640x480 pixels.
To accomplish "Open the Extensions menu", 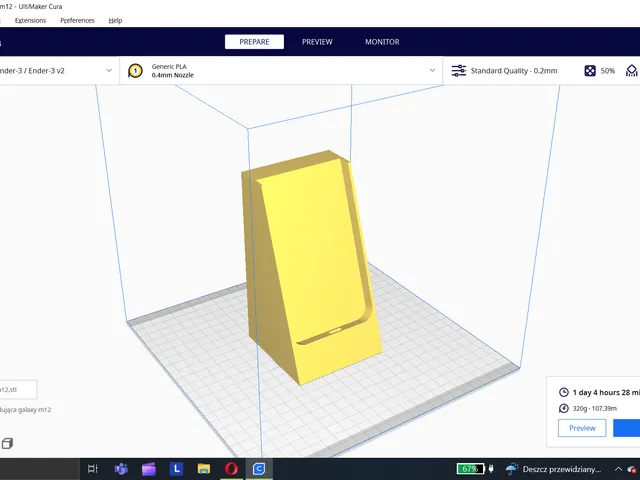I will pyautogui.click(x=30, y=20).
